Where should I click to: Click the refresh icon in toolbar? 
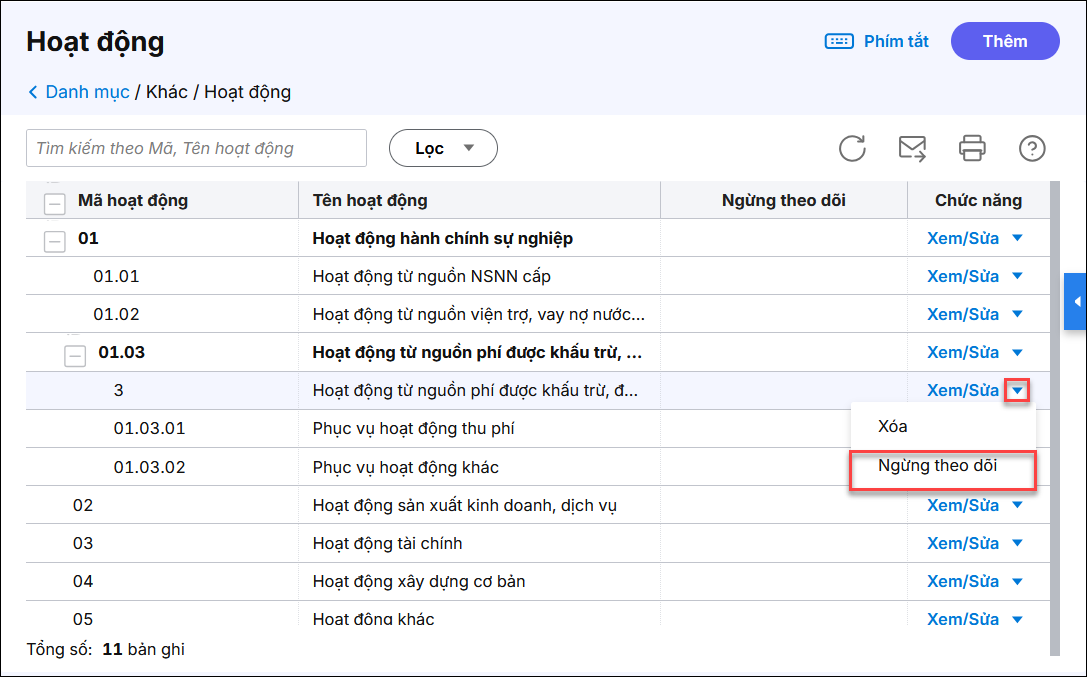click(852, 148)
